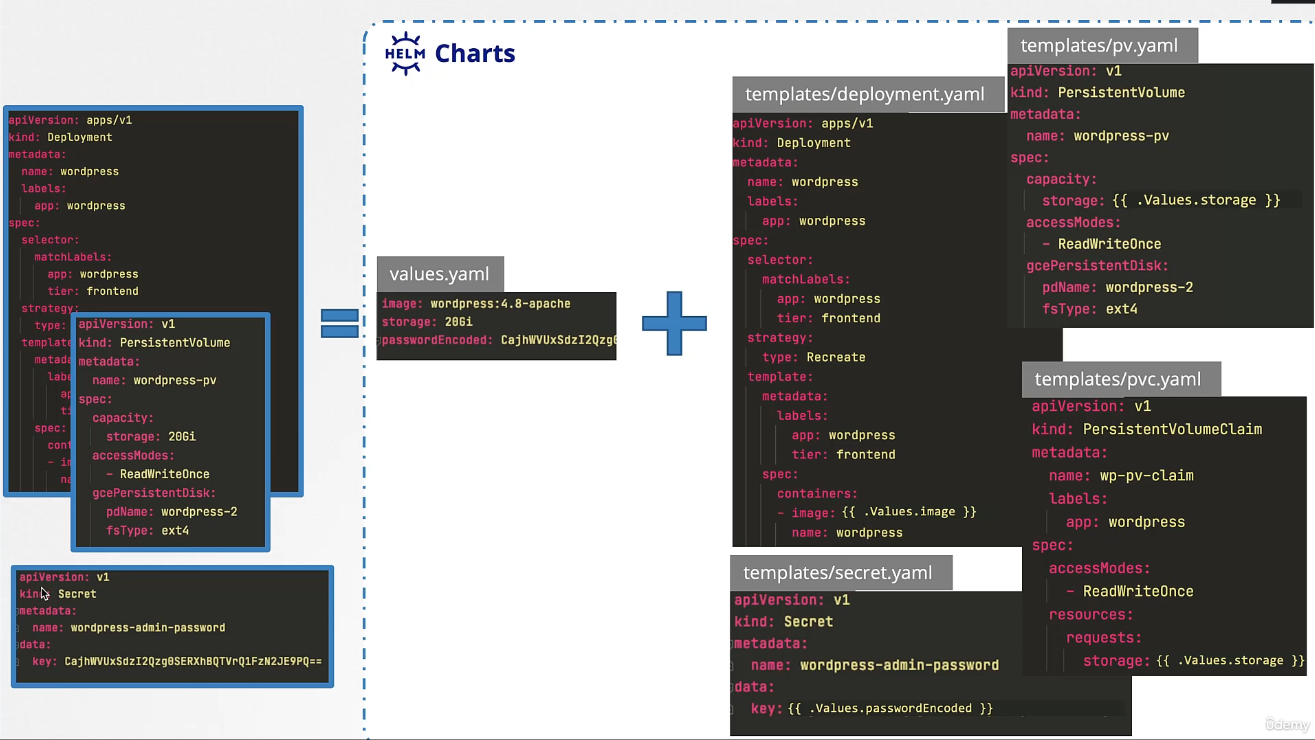The width and height of the screenshot is (1315, 740).
Task: Switch to the templates/pvc.yaml label
Action: [1118, 379]
